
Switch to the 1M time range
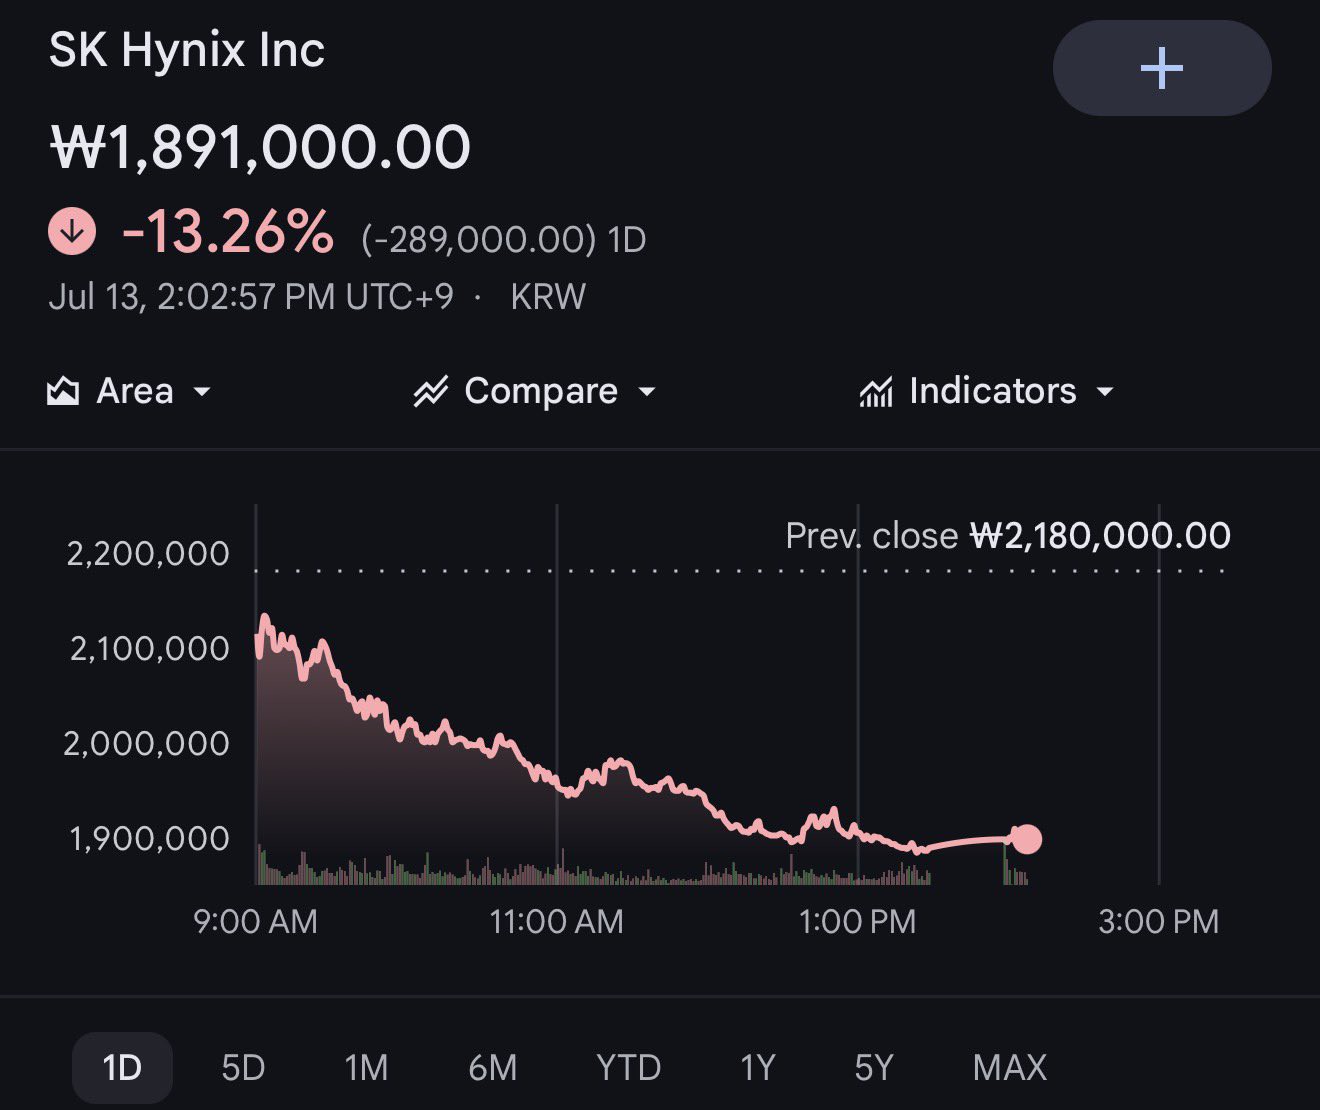click(366, 1067)
